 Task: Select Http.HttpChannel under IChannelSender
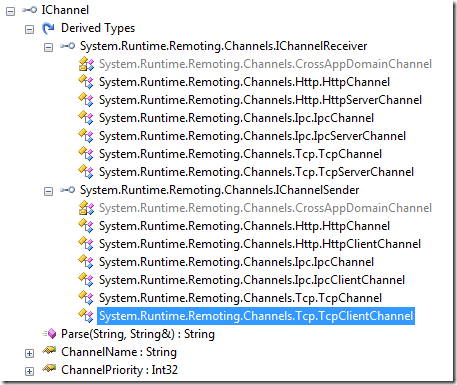tap(244, 226)
